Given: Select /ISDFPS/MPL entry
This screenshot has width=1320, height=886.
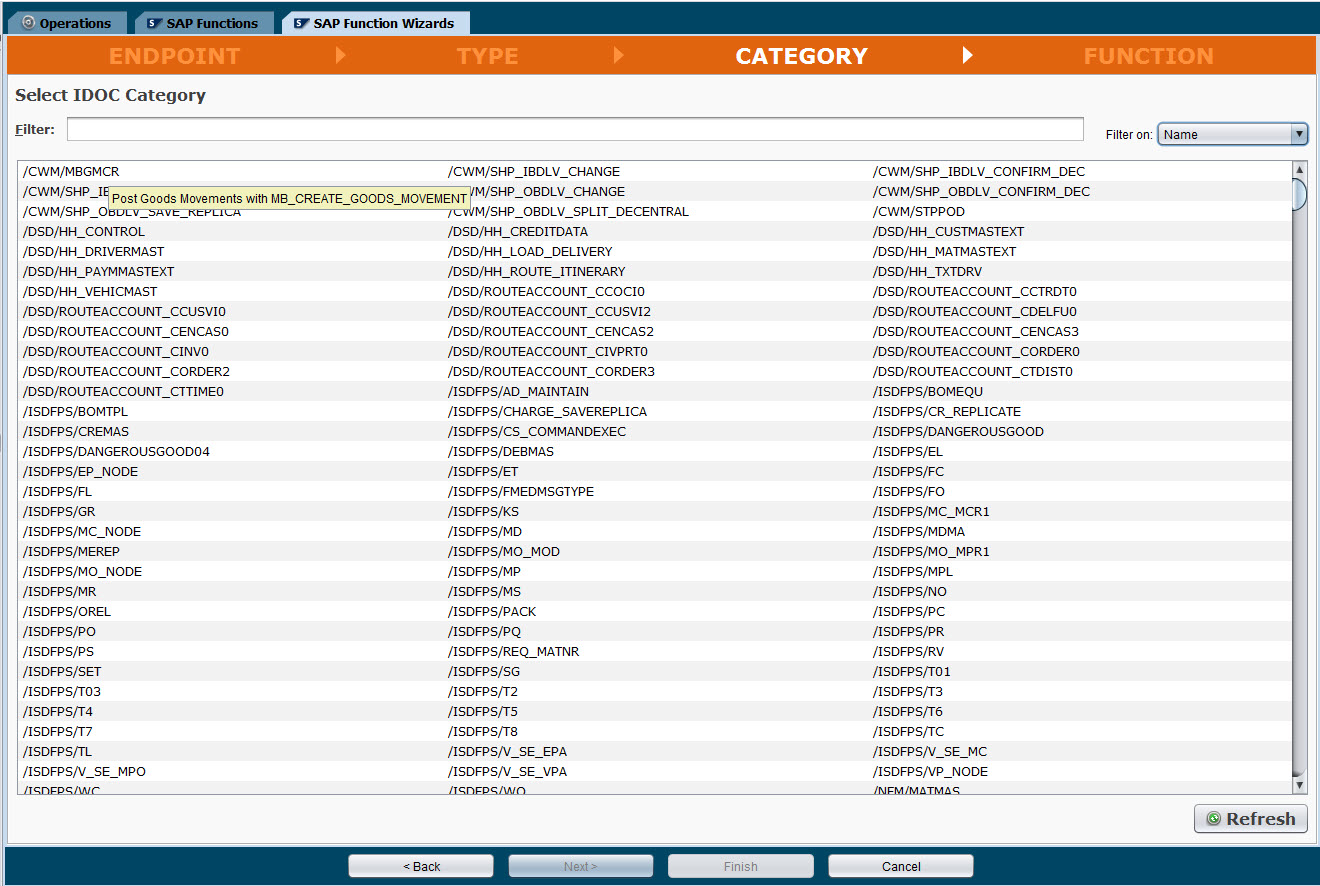Looking at the screenshot, I should click(x=913, y=572).
